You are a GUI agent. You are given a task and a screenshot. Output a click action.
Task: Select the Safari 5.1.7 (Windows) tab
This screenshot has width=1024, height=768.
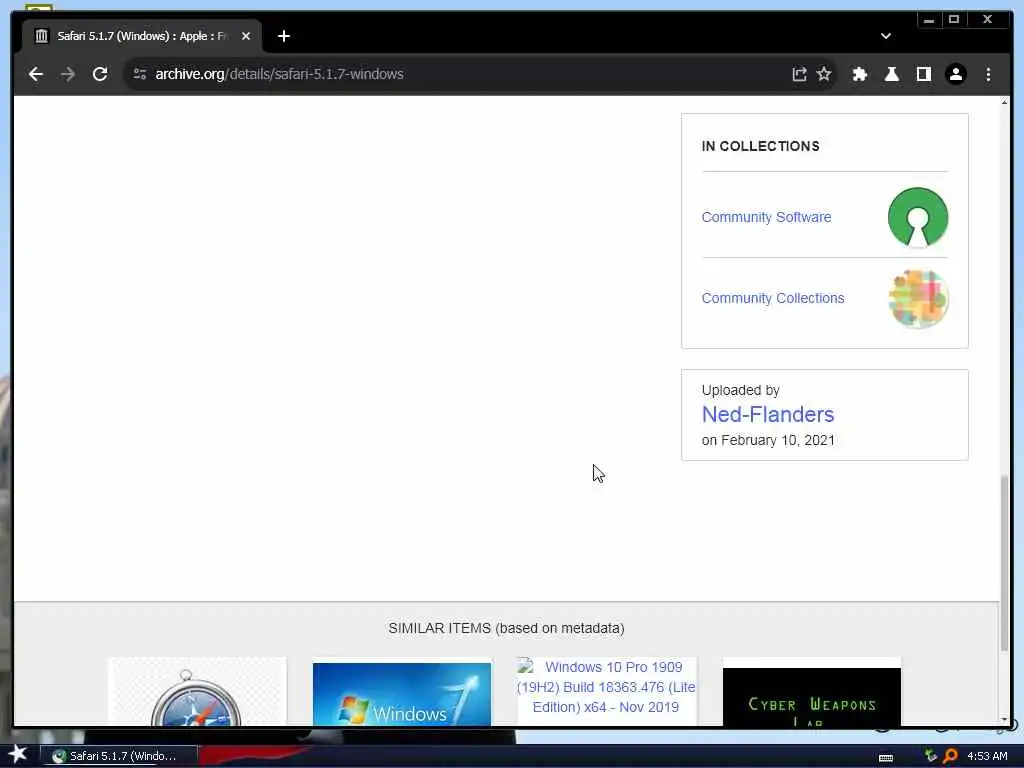[142, 36]
